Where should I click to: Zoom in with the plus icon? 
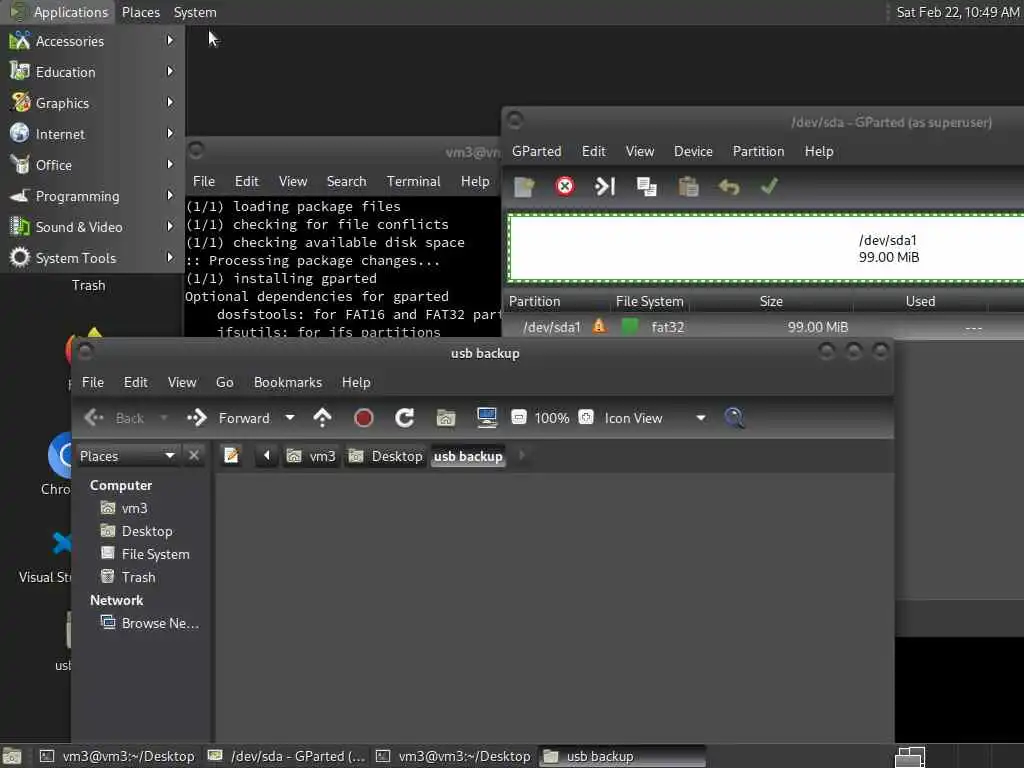click(586, 417)
